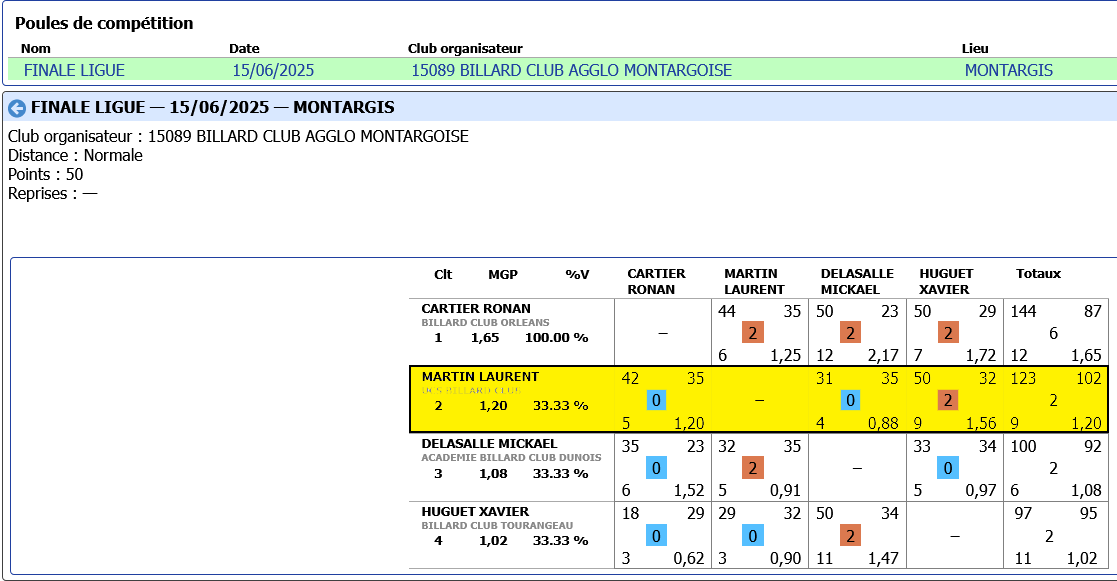Click orange 2 badge, Huguet row vs Delasalle Mickael

(850, 536)
